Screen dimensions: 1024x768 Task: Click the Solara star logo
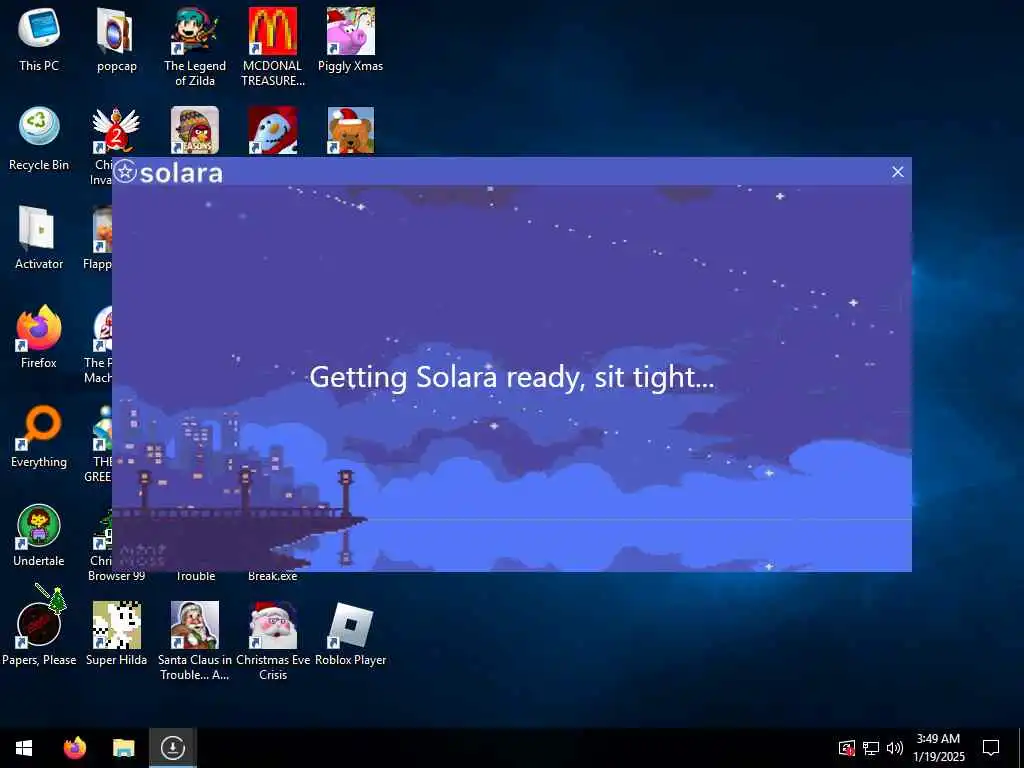click(x=125, y=172)
